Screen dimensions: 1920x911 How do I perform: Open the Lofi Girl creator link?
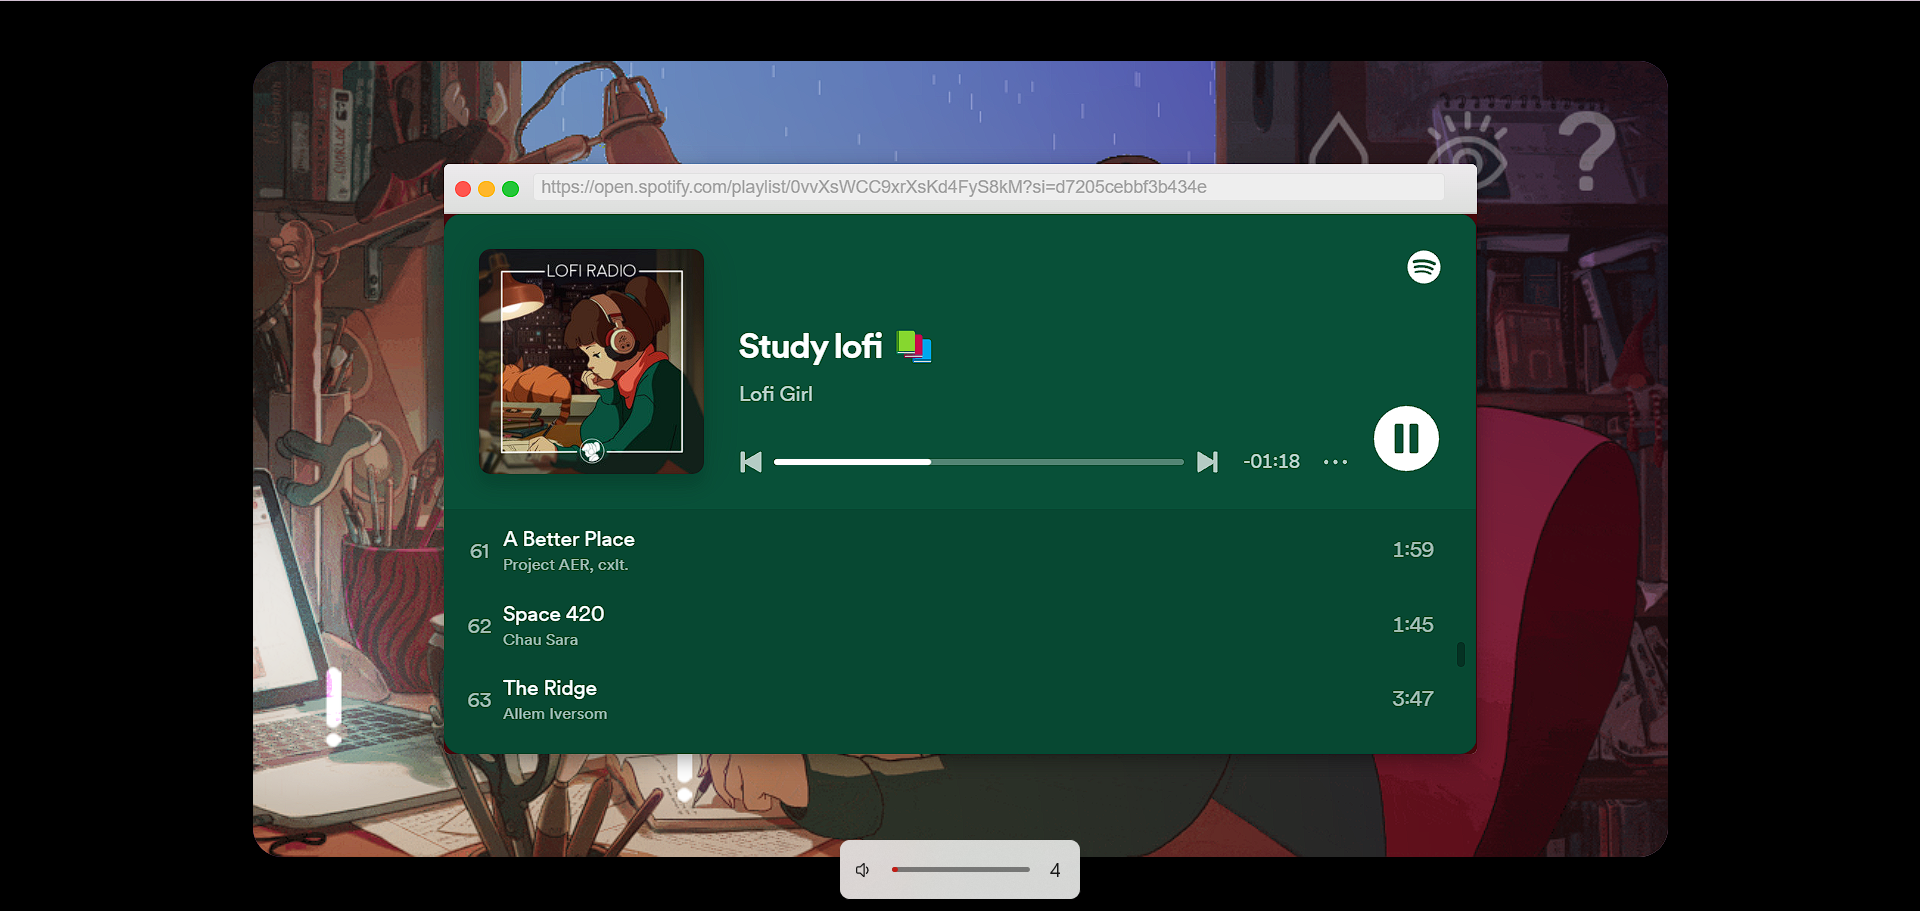pyautogui.click(x=776, y=394)
